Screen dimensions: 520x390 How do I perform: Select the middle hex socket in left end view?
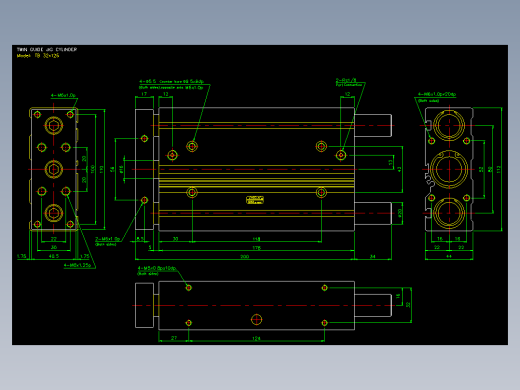[54, 169]
